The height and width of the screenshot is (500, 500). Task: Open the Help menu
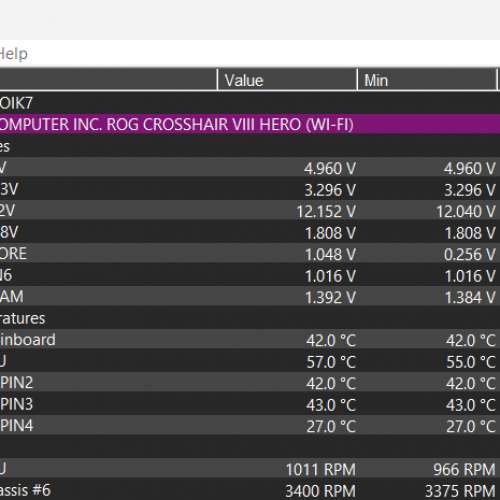(13, 54)
